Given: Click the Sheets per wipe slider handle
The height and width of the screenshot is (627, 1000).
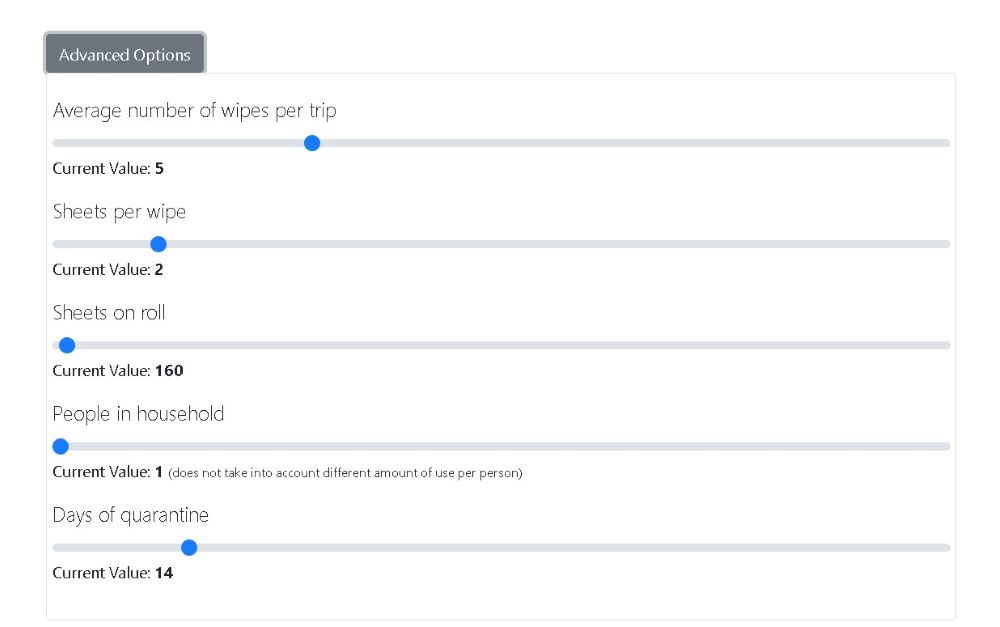Looking at the screenshot, I should [x=158, y=244].
